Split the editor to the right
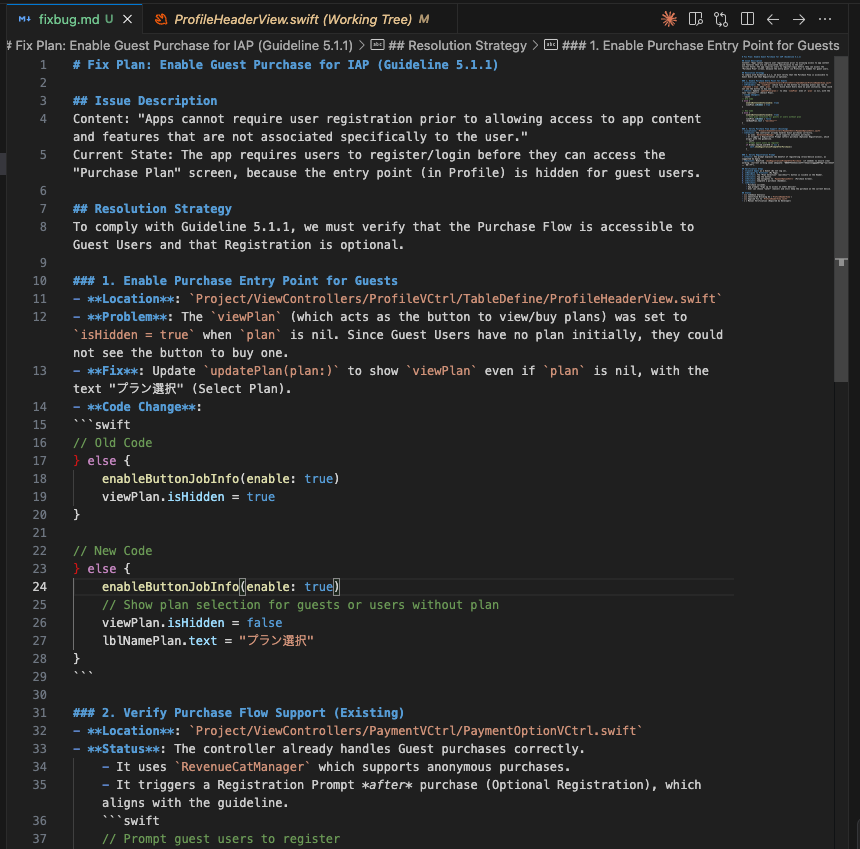Image resolution: width=860 pixels, height=849 pixels. 747,19
